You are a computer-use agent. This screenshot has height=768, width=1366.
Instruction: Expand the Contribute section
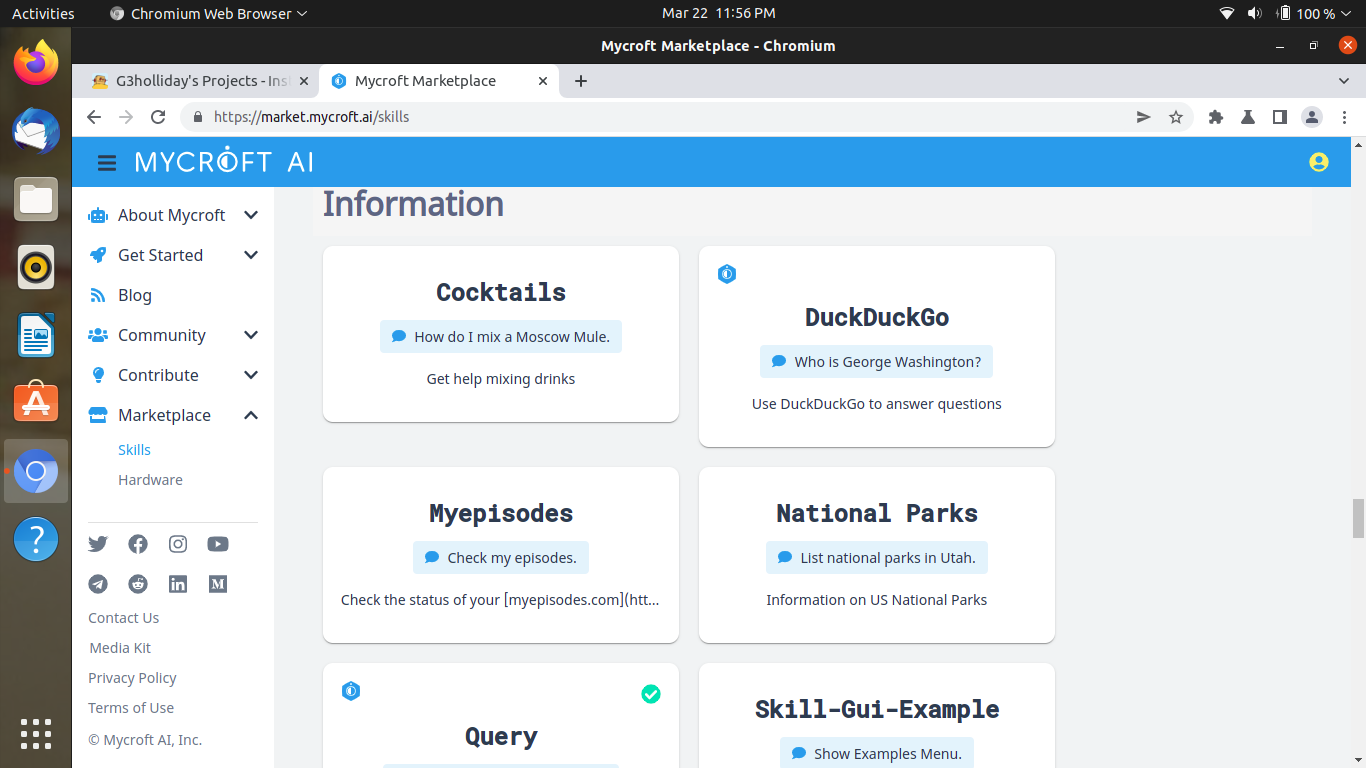(251, 375)
